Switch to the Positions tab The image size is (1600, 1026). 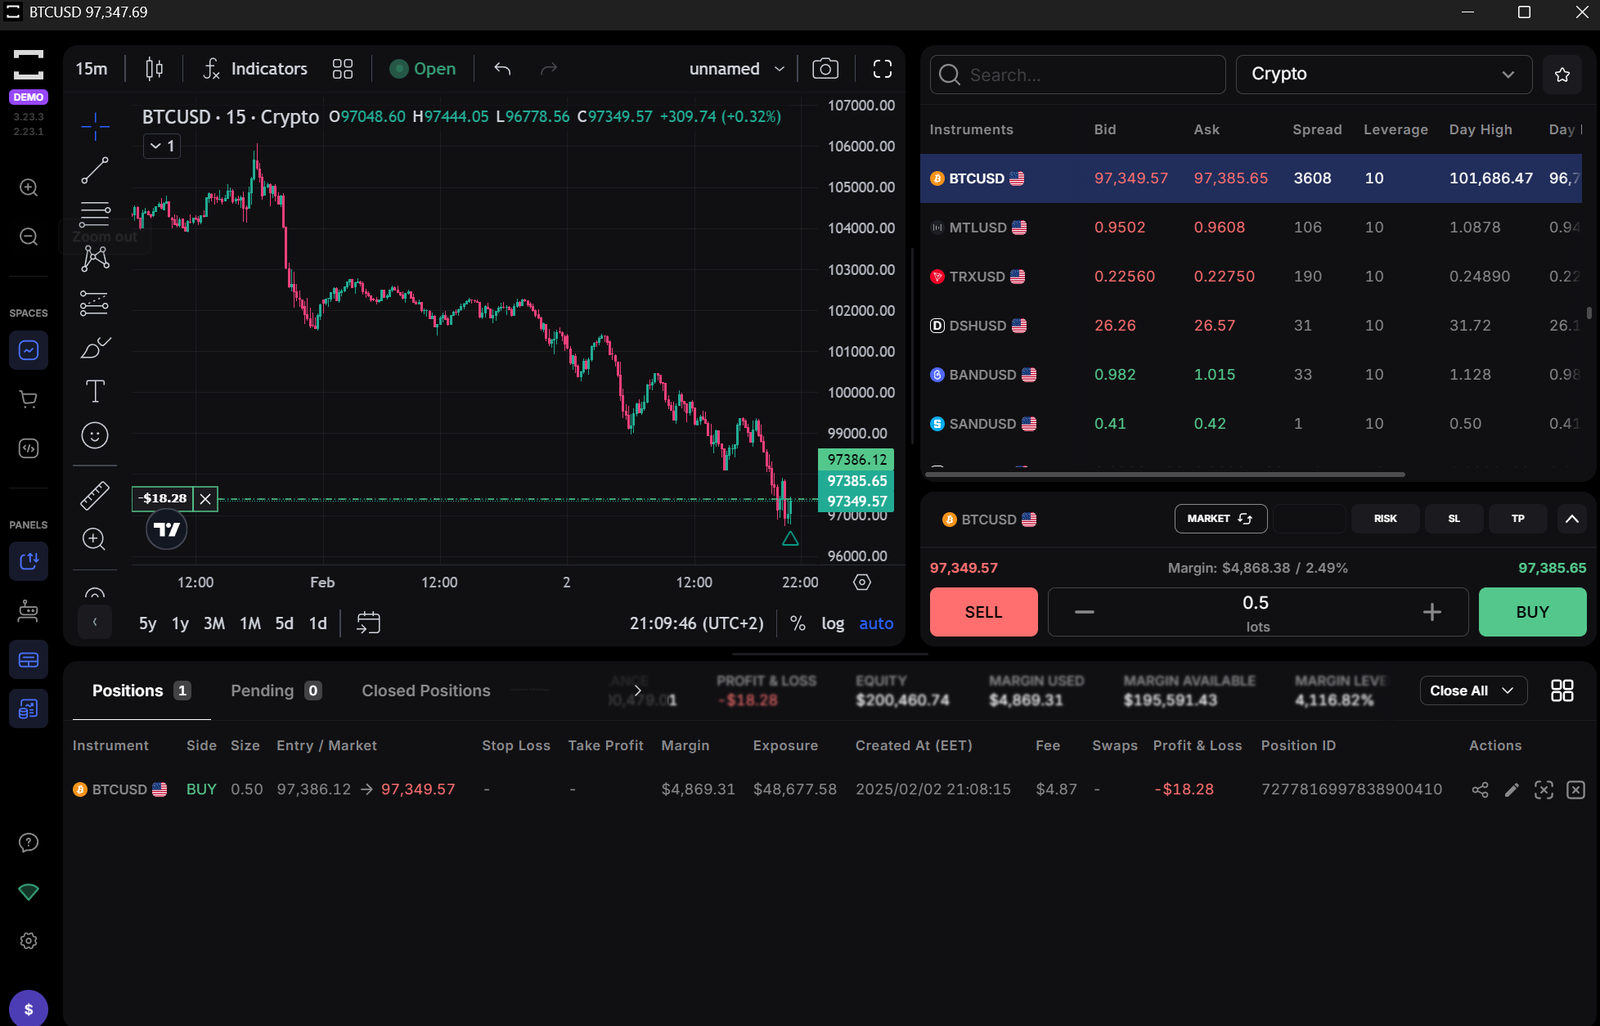point(141,691)
